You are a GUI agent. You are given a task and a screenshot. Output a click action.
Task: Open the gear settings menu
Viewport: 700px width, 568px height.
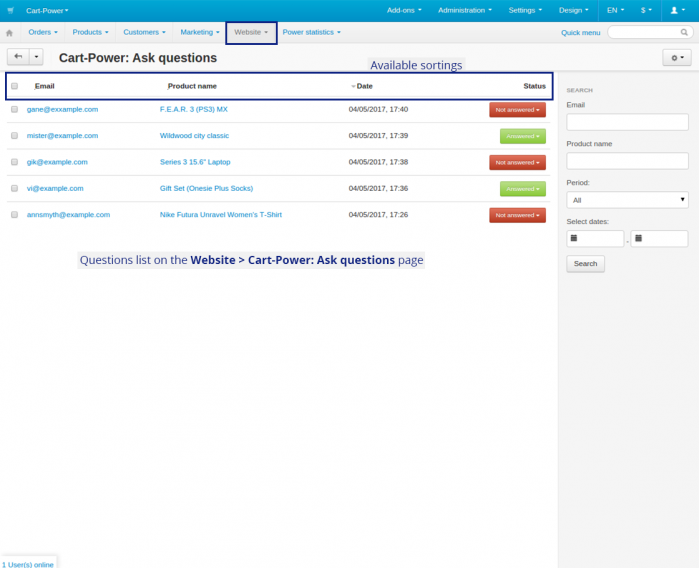[x=677, y=58]
